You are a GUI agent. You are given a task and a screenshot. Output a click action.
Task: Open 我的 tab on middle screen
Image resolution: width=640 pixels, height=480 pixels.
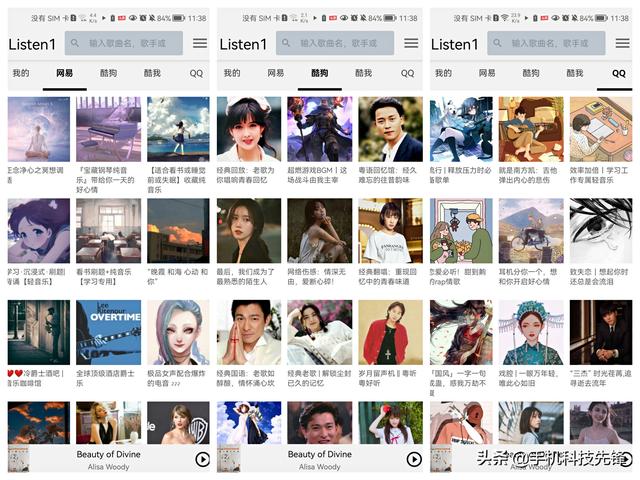232,73
